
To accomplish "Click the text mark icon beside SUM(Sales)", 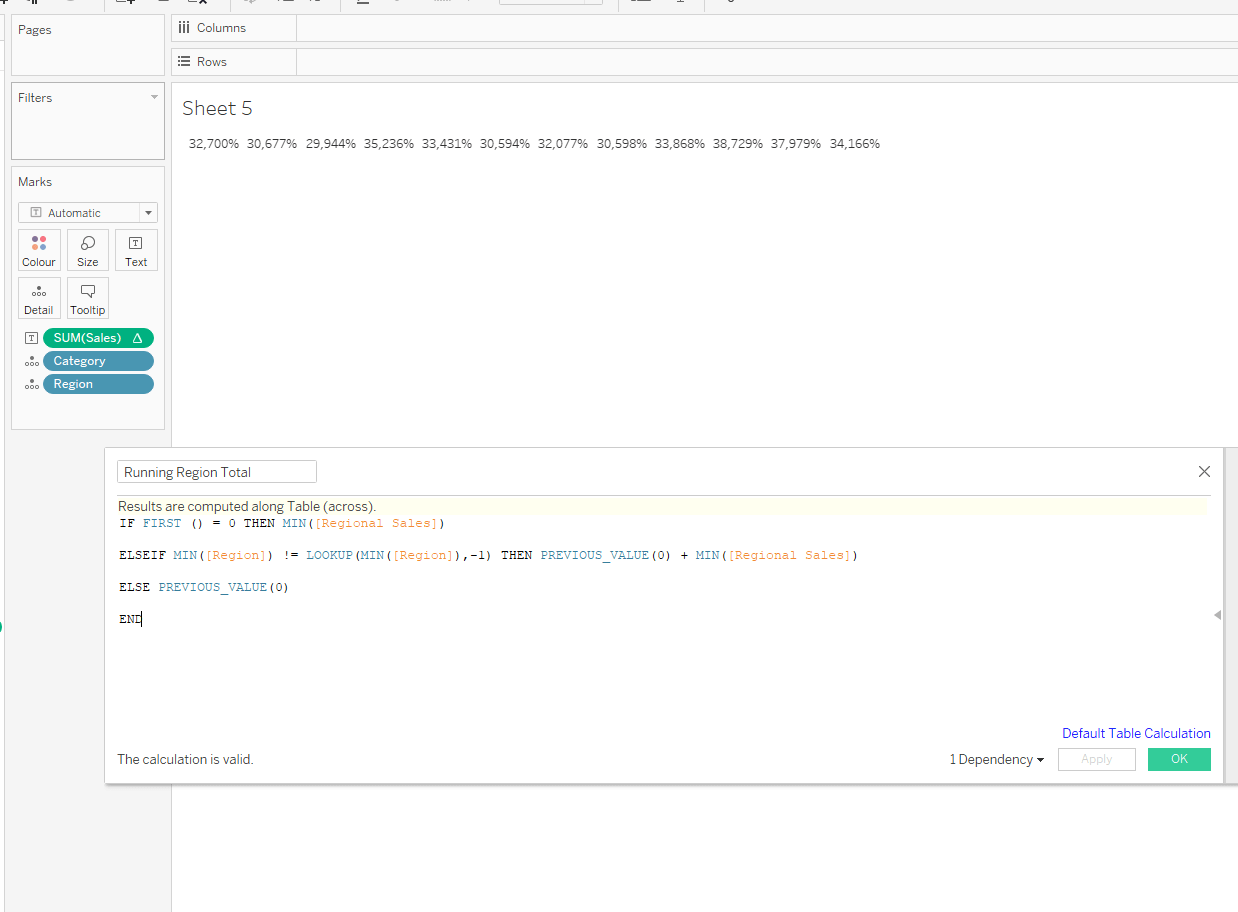I will pyautogui.click(x=32, y=338).
